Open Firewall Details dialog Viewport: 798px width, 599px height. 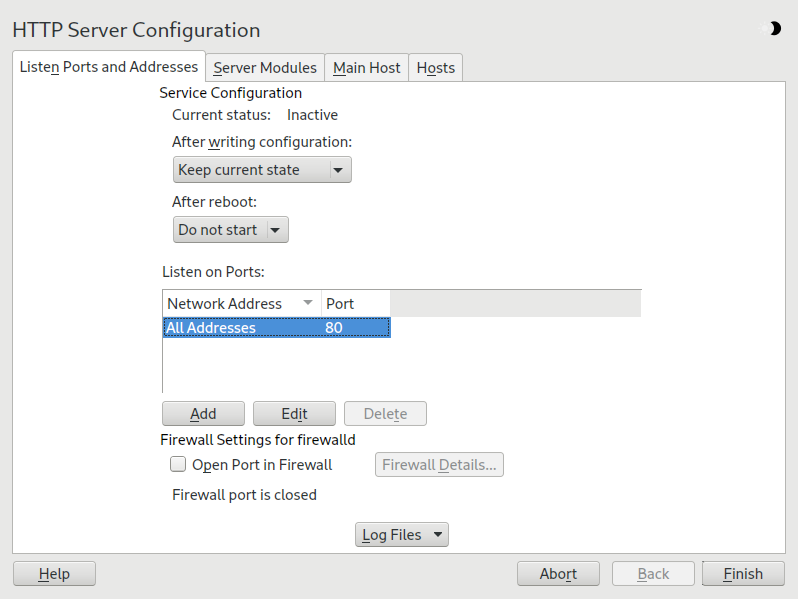(x=439, y=464)
